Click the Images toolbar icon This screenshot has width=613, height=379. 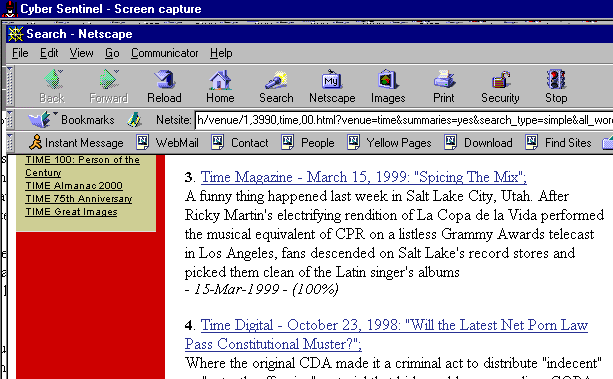tap(388, 86)
